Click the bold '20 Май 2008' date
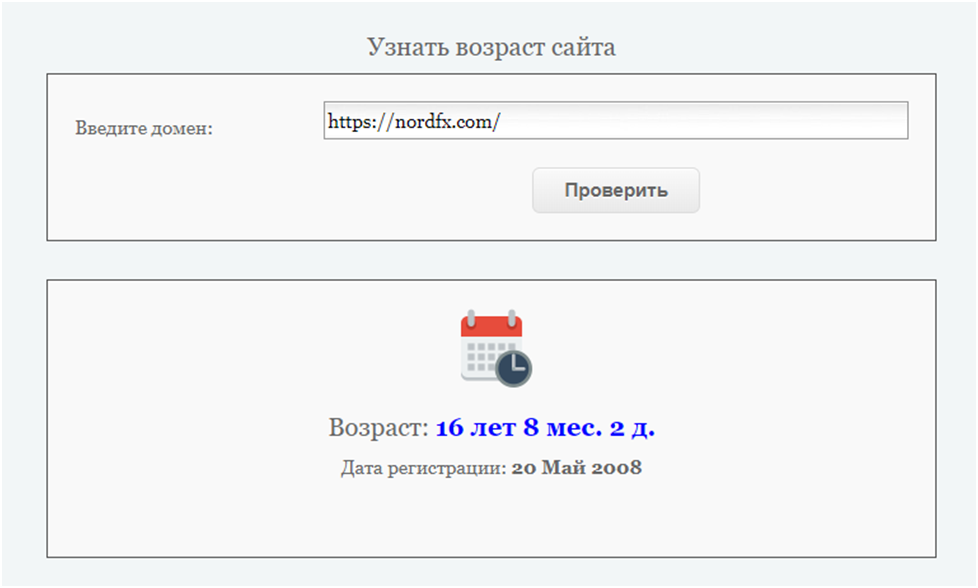 point(576,467)
